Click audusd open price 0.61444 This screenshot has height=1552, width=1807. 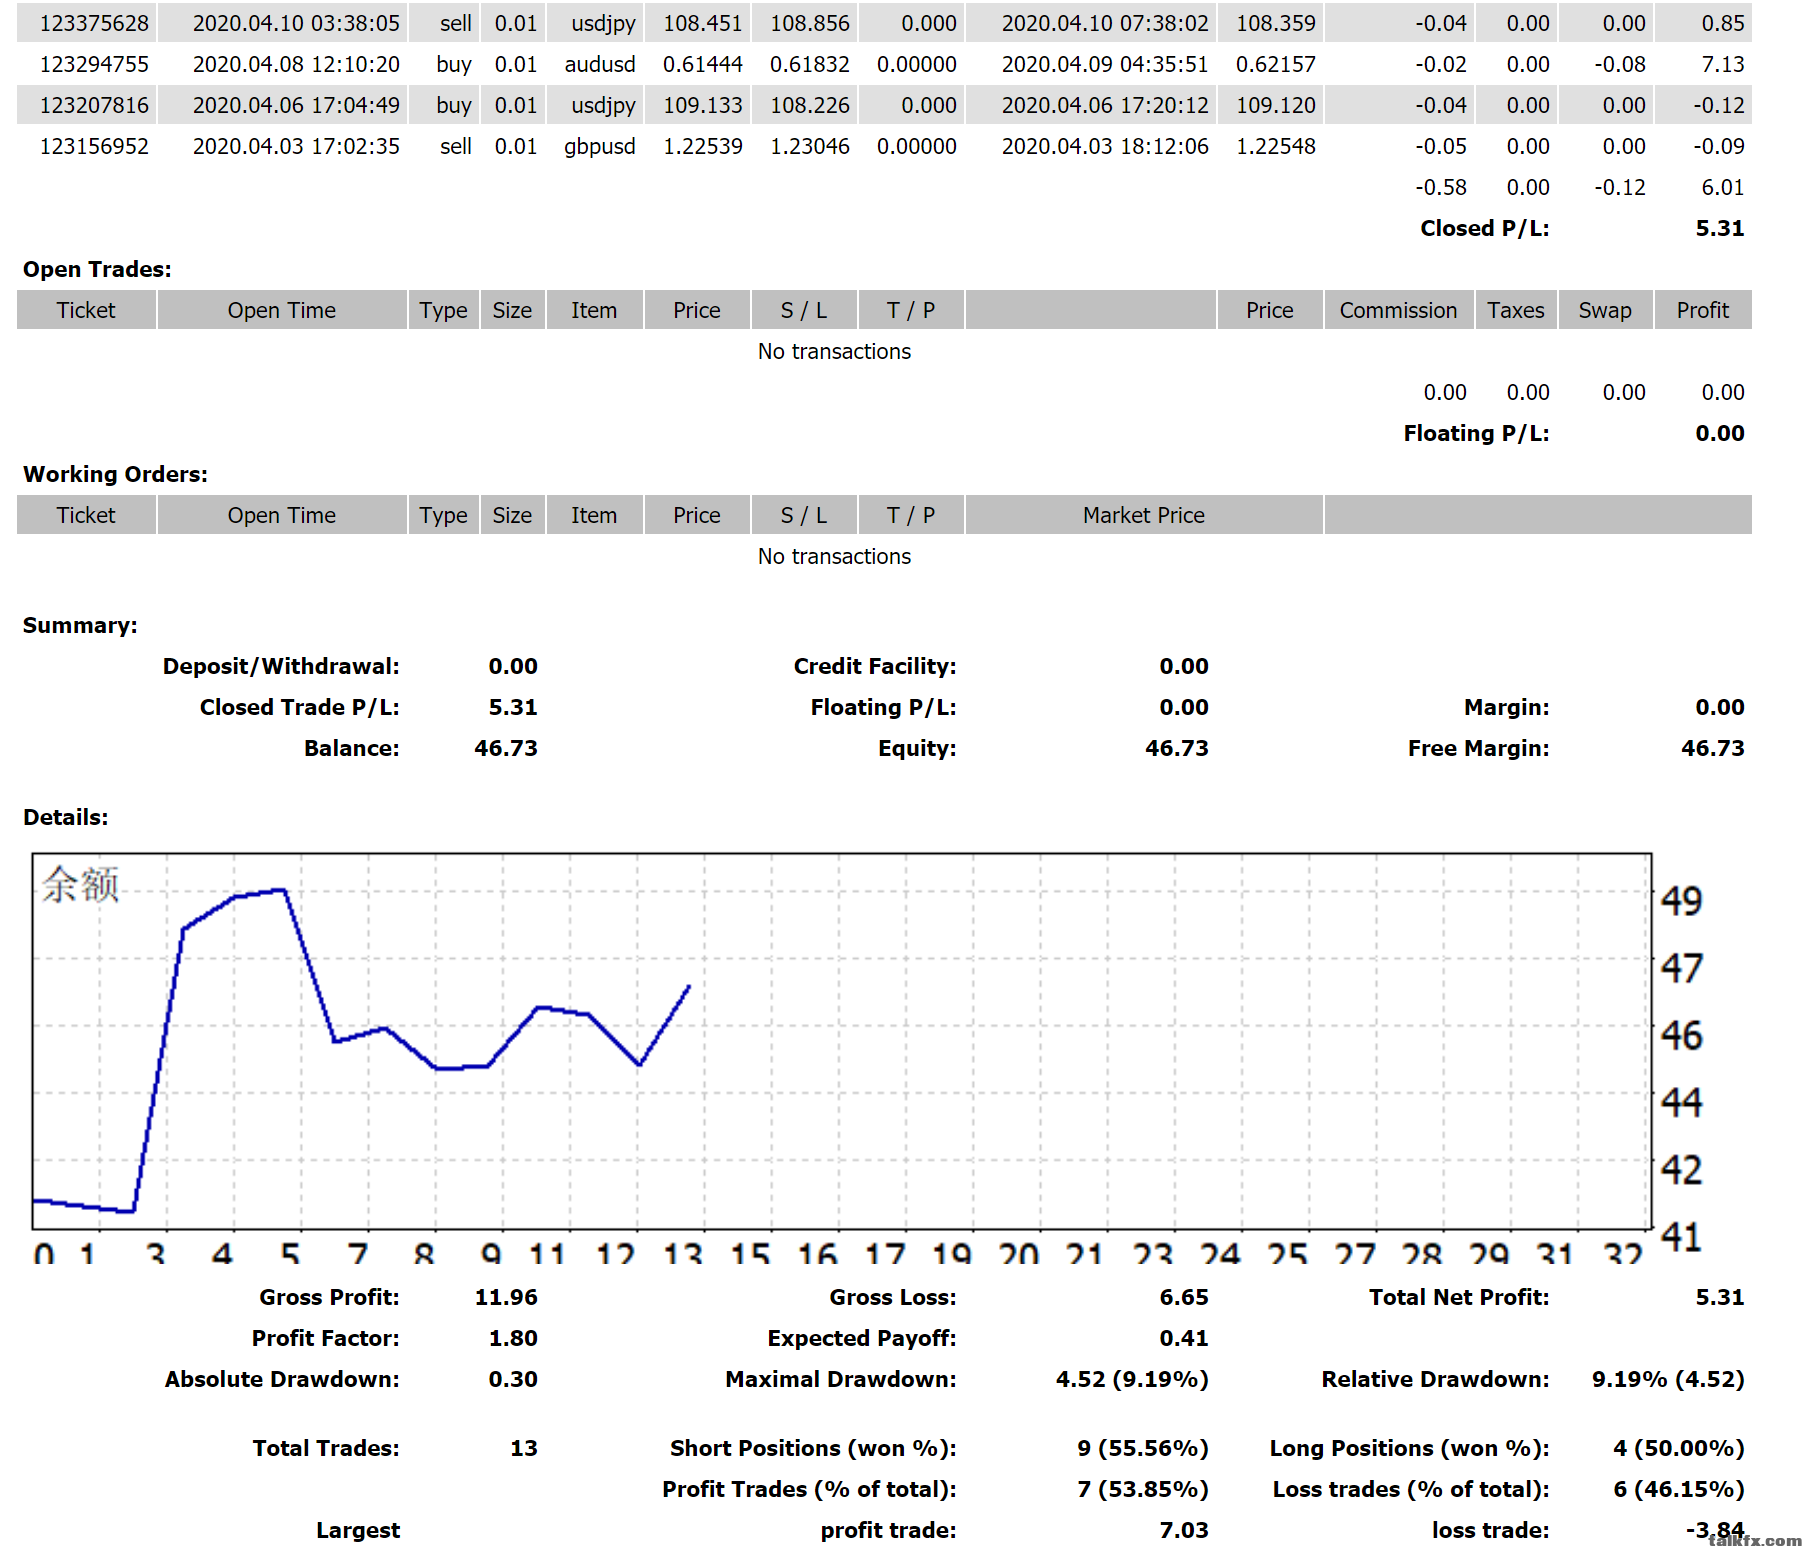point(703,64)
